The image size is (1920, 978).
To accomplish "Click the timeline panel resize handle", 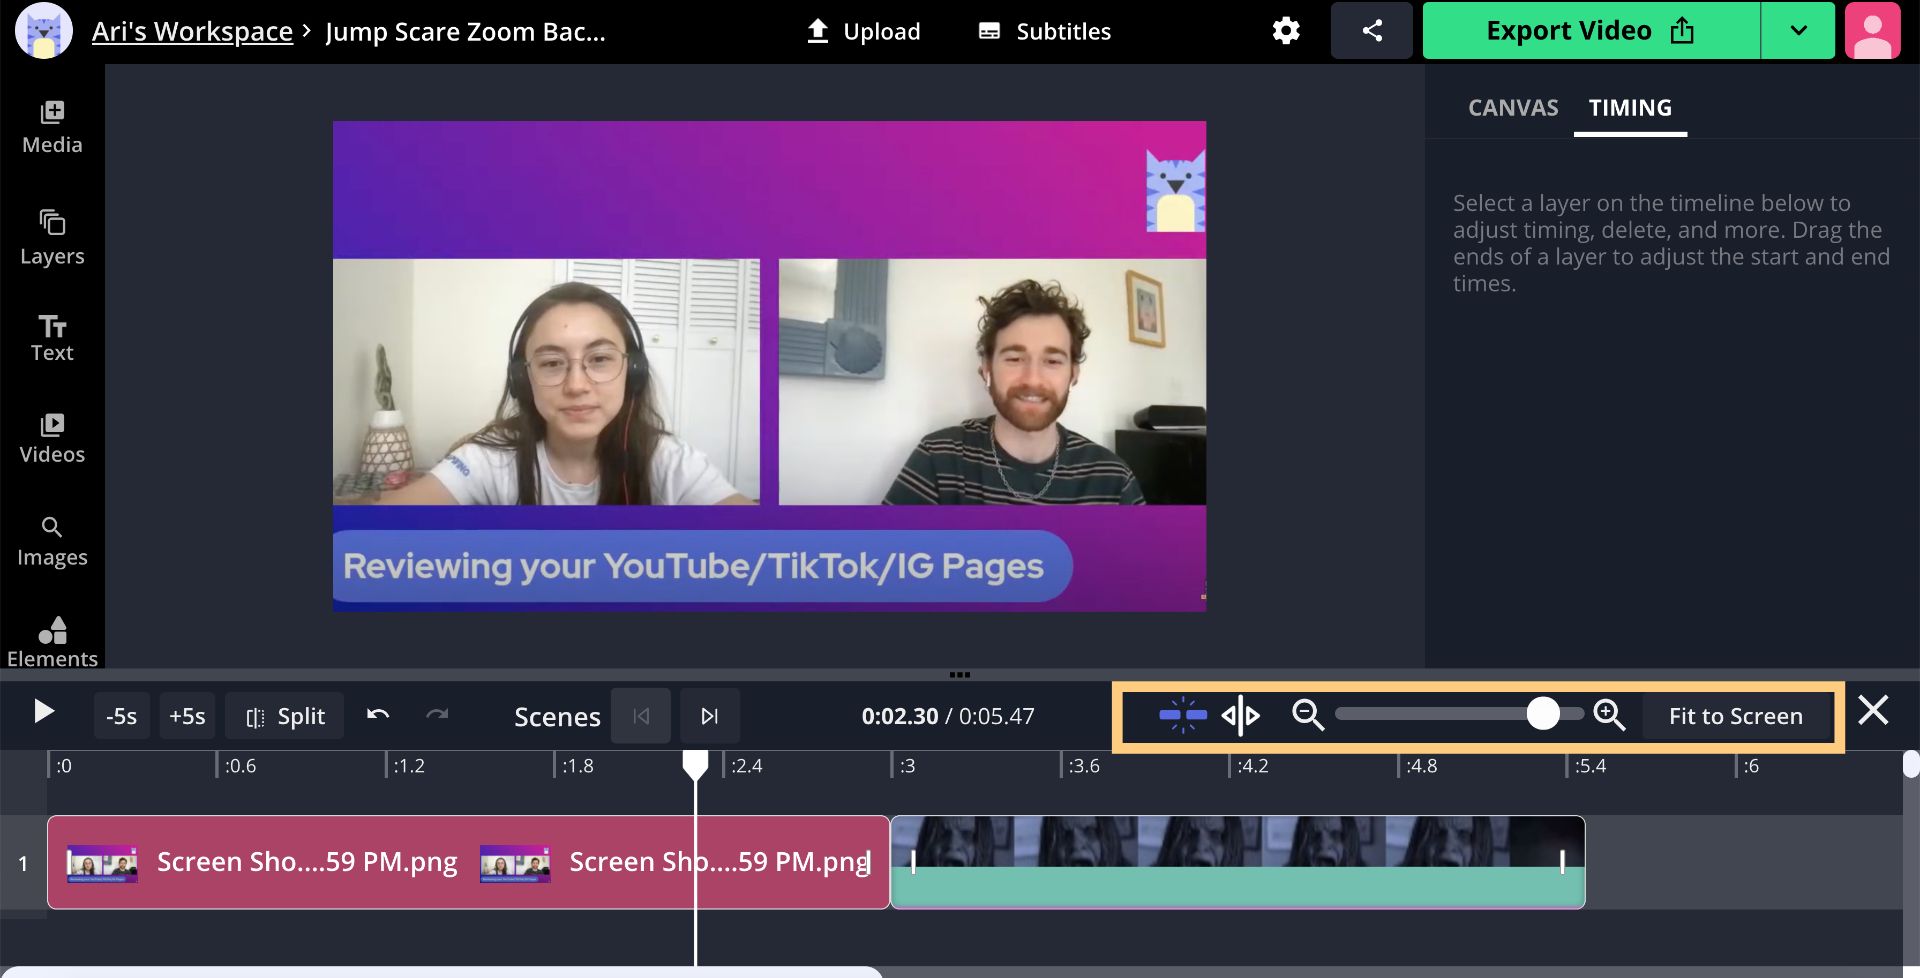I will tap(960, 675).
